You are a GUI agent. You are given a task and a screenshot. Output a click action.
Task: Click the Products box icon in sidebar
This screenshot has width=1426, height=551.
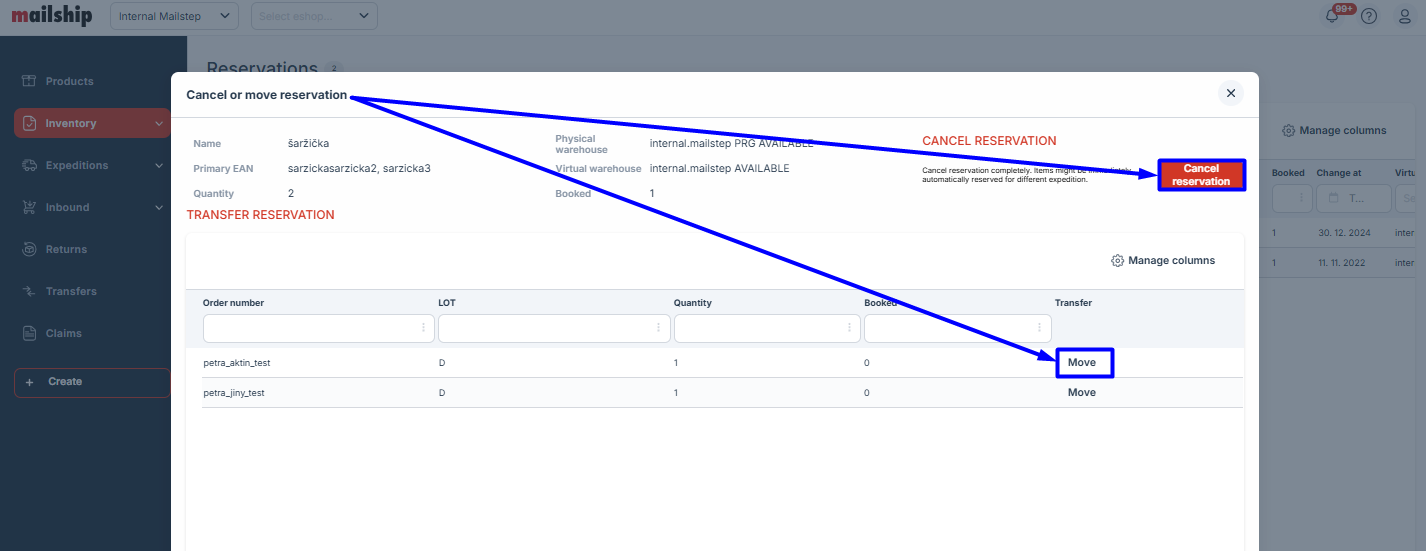(x=29, y=81)
